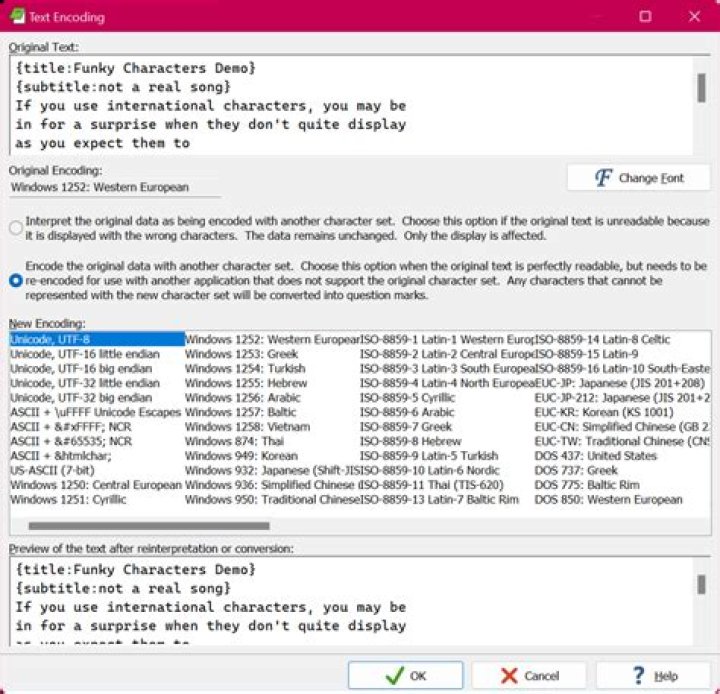Select Windows 1250: Central European
Viewport: 720px width, 694px height.
coord(97,485)
